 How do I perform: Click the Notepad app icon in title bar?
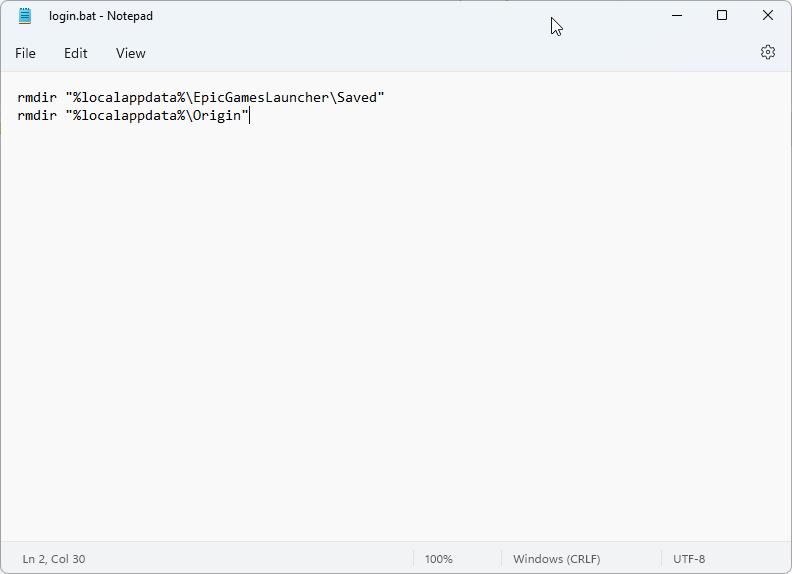pos(25,16)
